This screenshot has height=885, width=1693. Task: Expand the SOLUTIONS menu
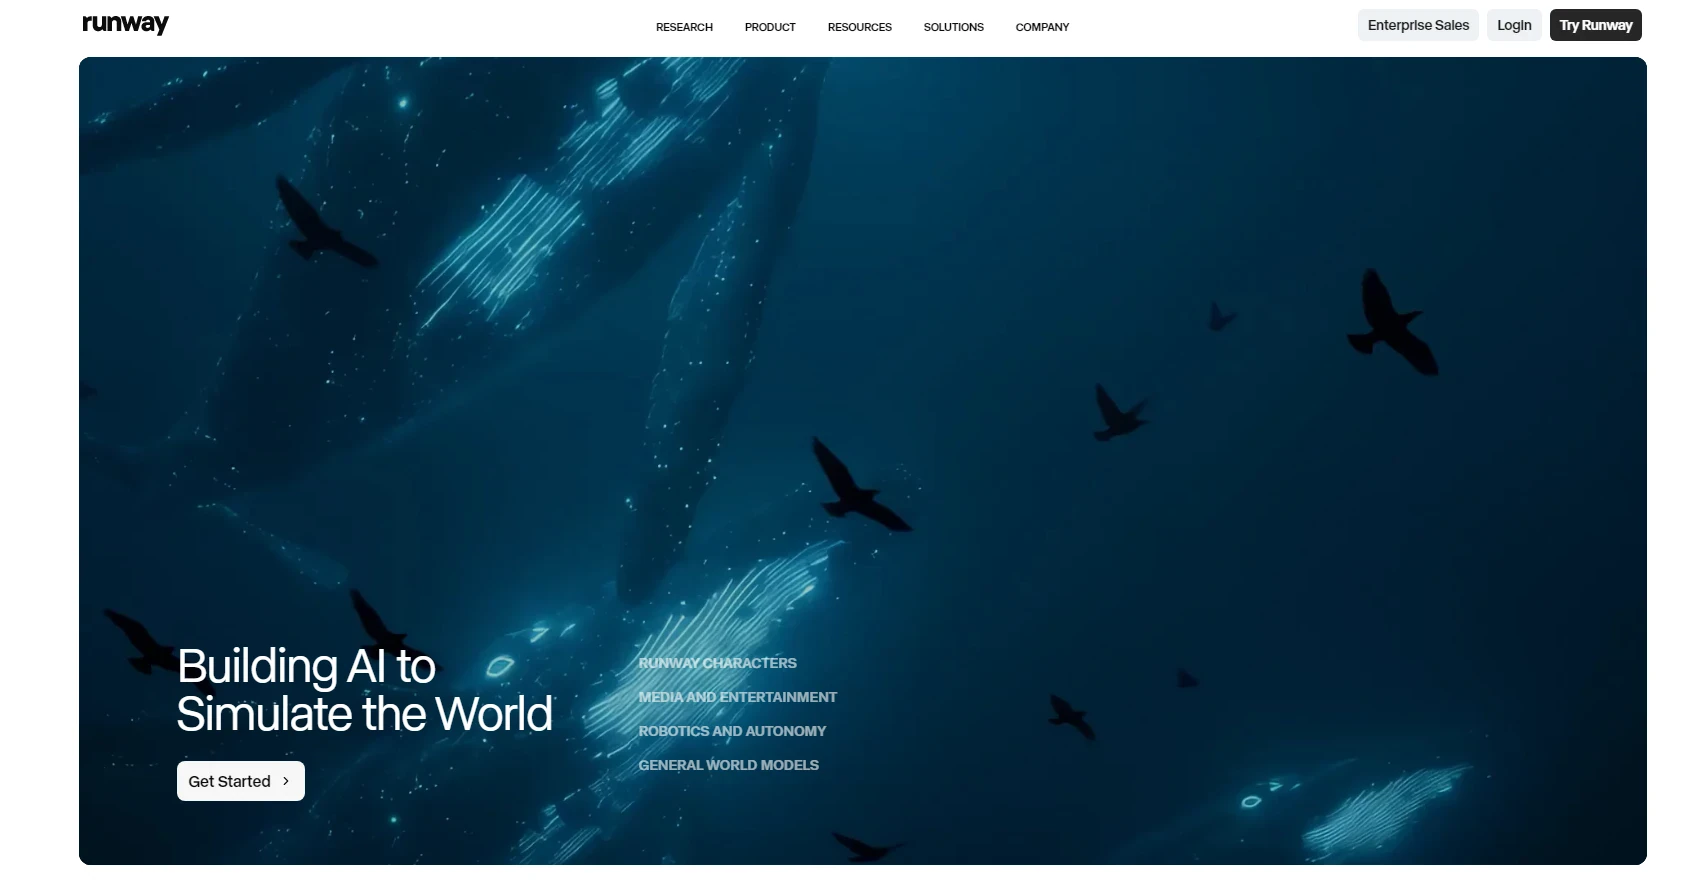tap(953, 27)
